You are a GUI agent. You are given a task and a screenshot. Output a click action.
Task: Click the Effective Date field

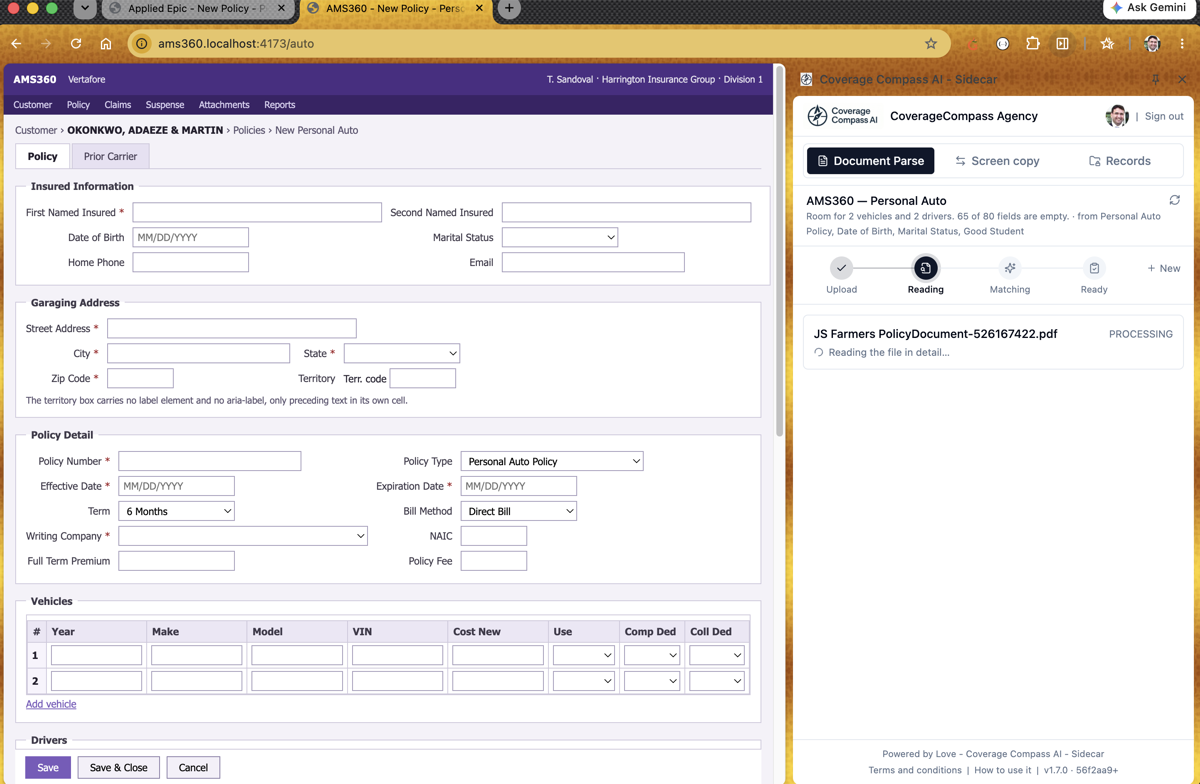click(x=176, y=486)
